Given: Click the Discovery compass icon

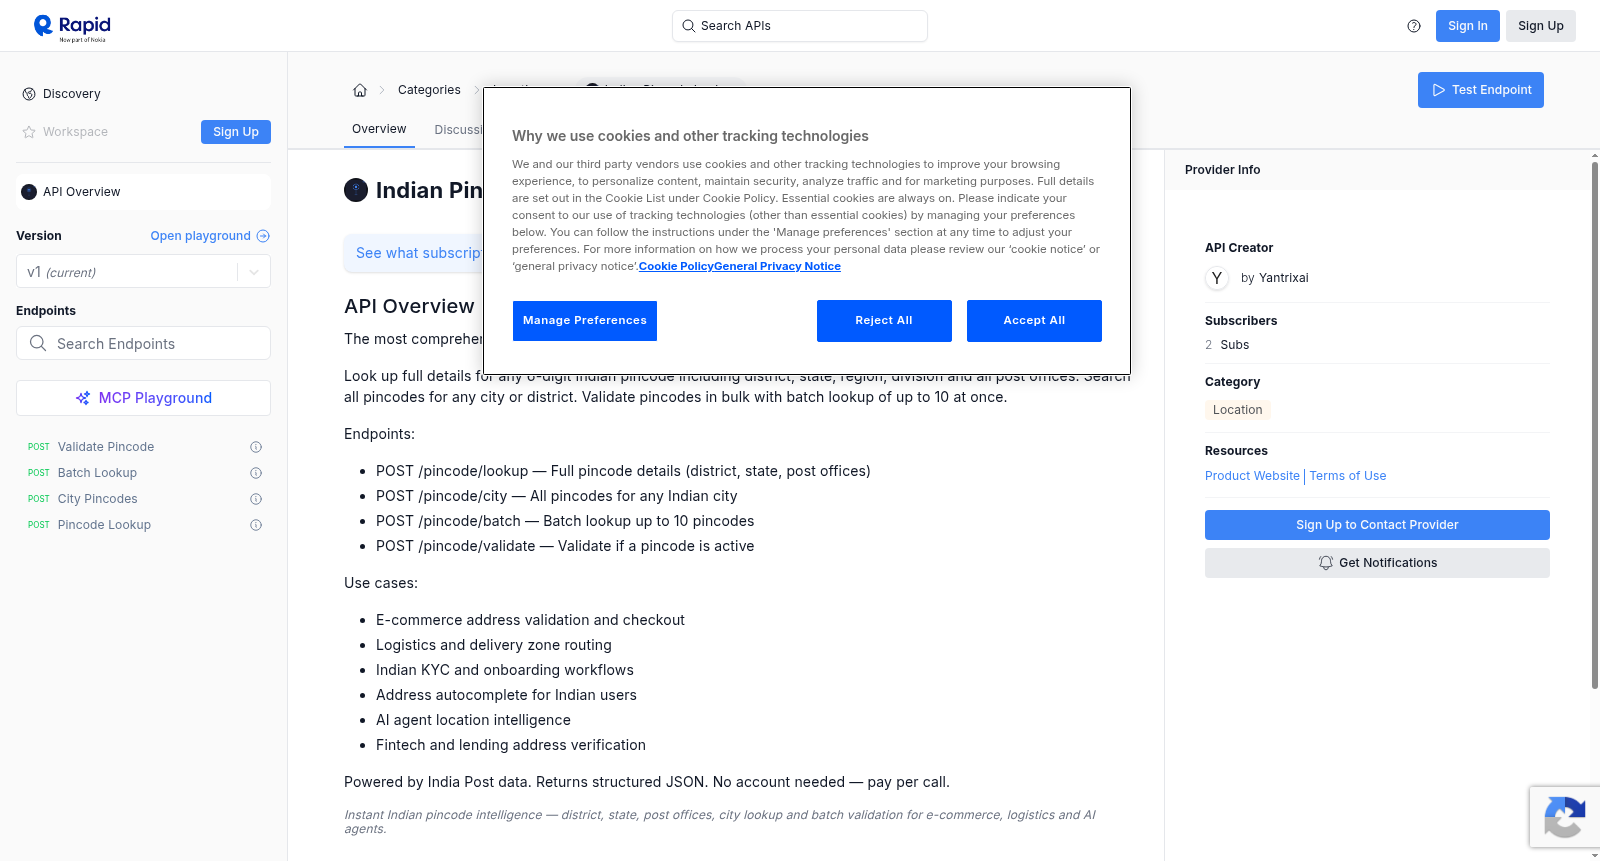Looking at the screenshot, I should click(x=29, y=94).
